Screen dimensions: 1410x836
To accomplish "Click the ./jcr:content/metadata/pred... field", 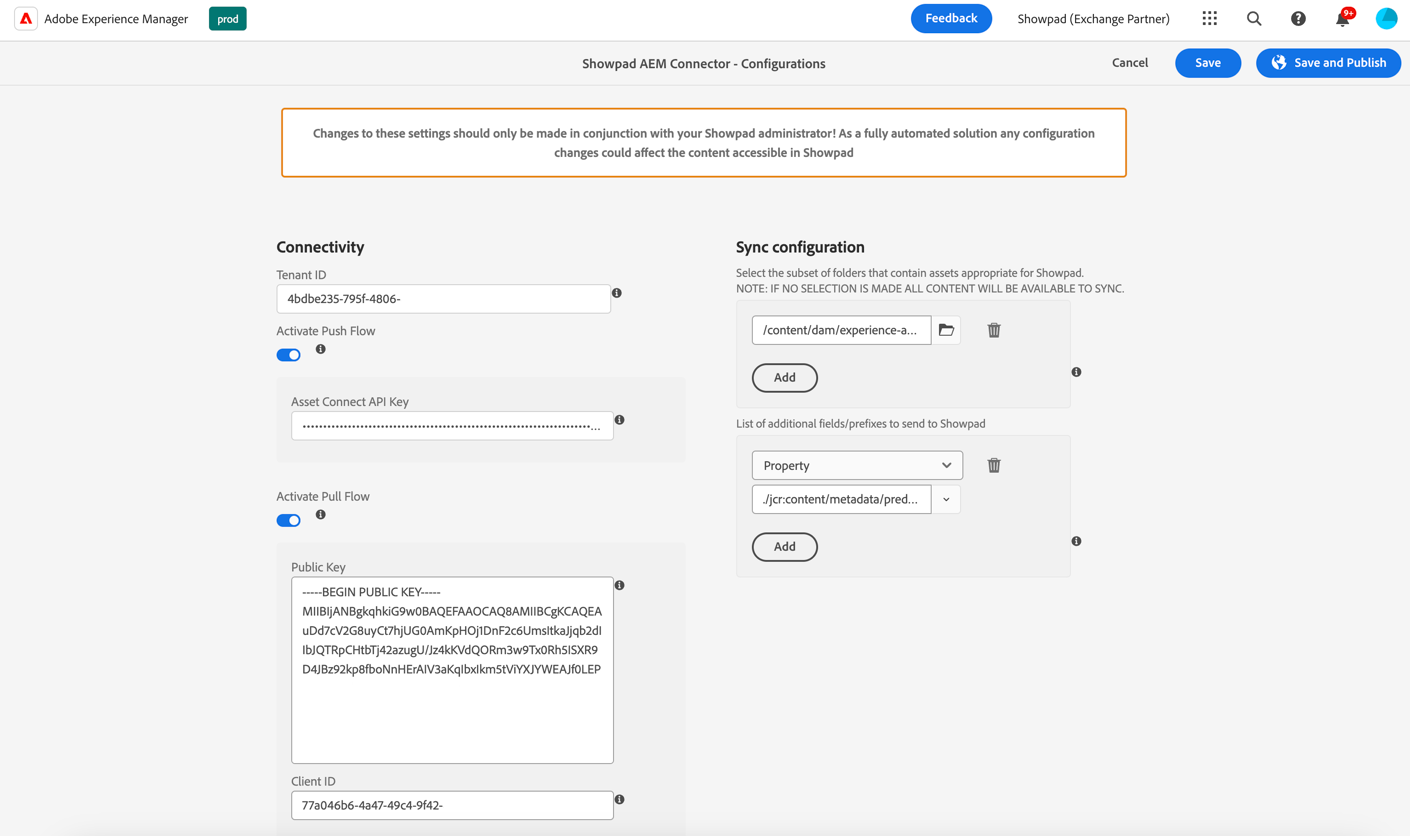I will [841, 499].
